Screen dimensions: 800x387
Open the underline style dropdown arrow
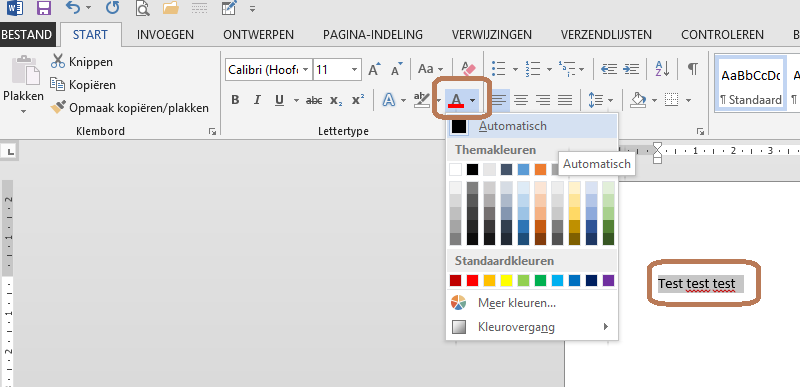click(296, 100)
